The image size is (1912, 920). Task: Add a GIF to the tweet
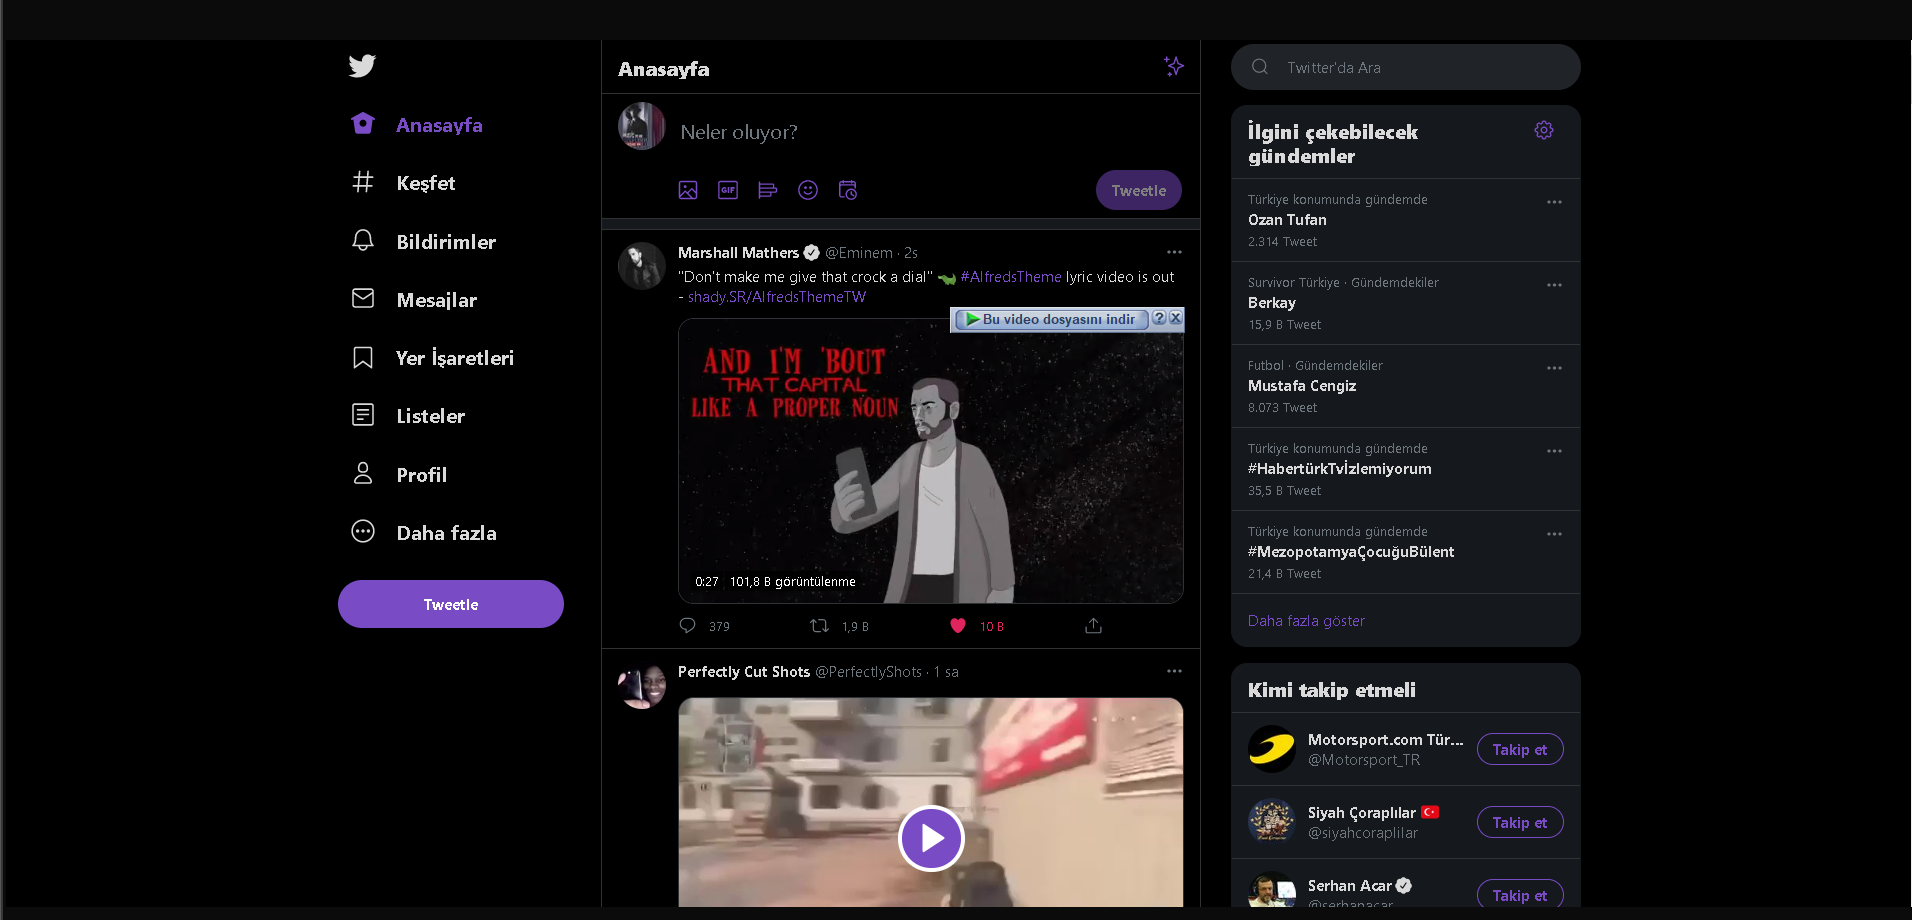(x=728, y=190)
